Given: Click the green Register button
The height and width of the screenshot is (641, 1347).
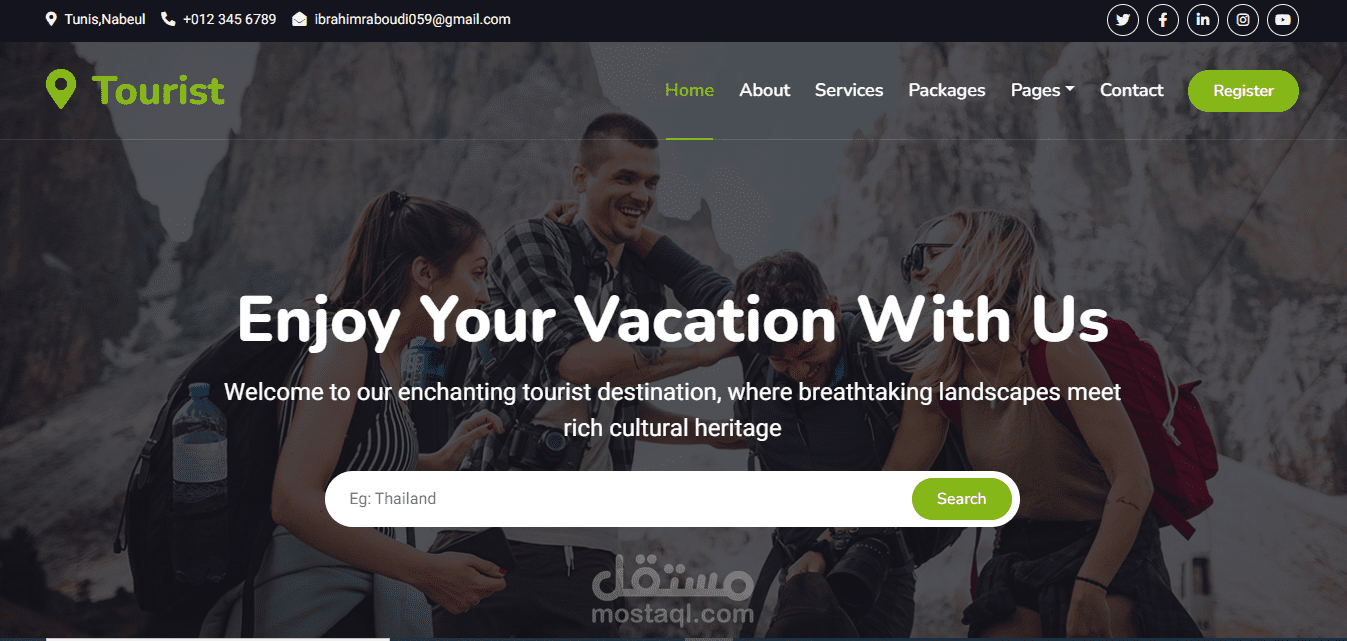Looking at the screenshot, I should tap(1243, 91).
